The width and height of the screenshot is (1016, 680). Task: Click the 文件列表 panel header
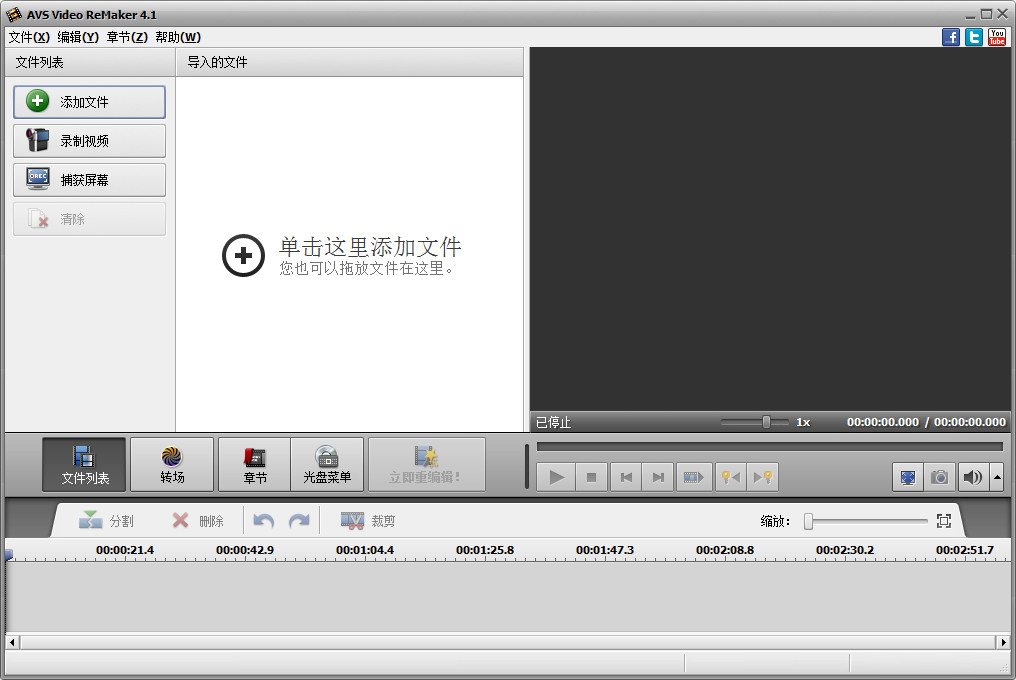pyautogui.click(x=90, y=62)
